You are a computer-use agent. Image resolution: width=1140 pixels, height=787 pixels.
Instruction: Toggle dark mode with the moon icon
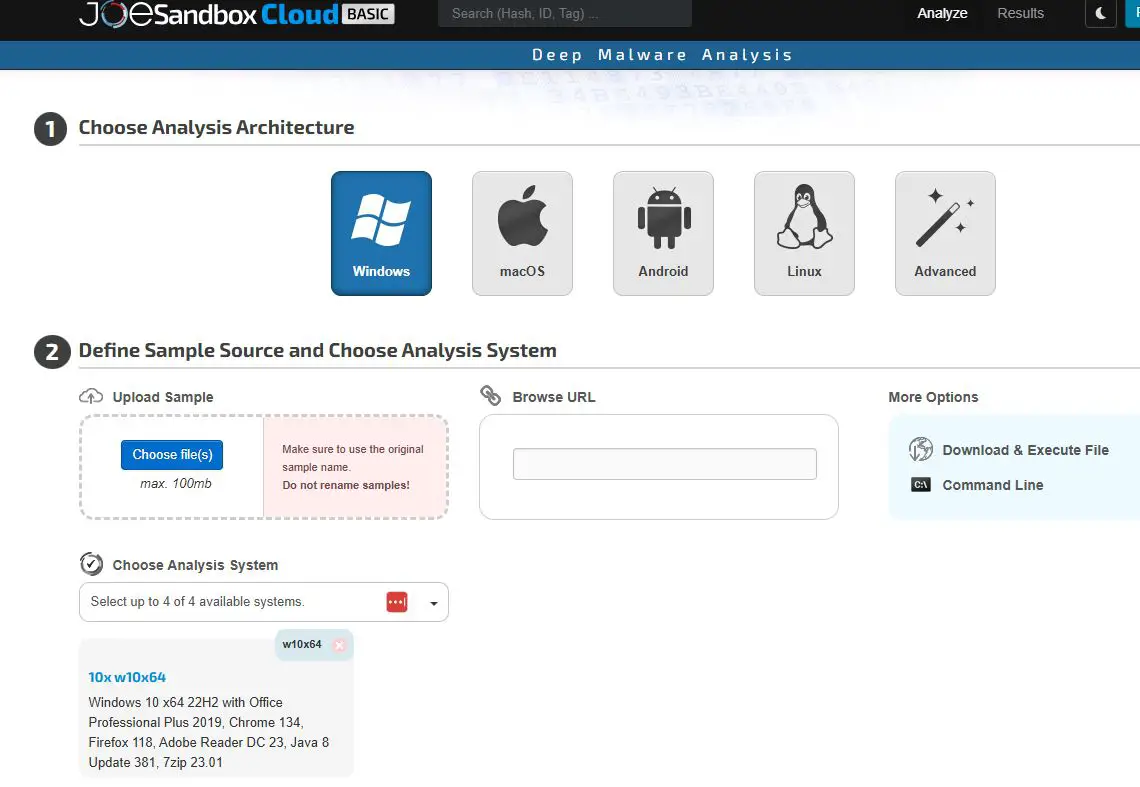[x=1100, y=14]
